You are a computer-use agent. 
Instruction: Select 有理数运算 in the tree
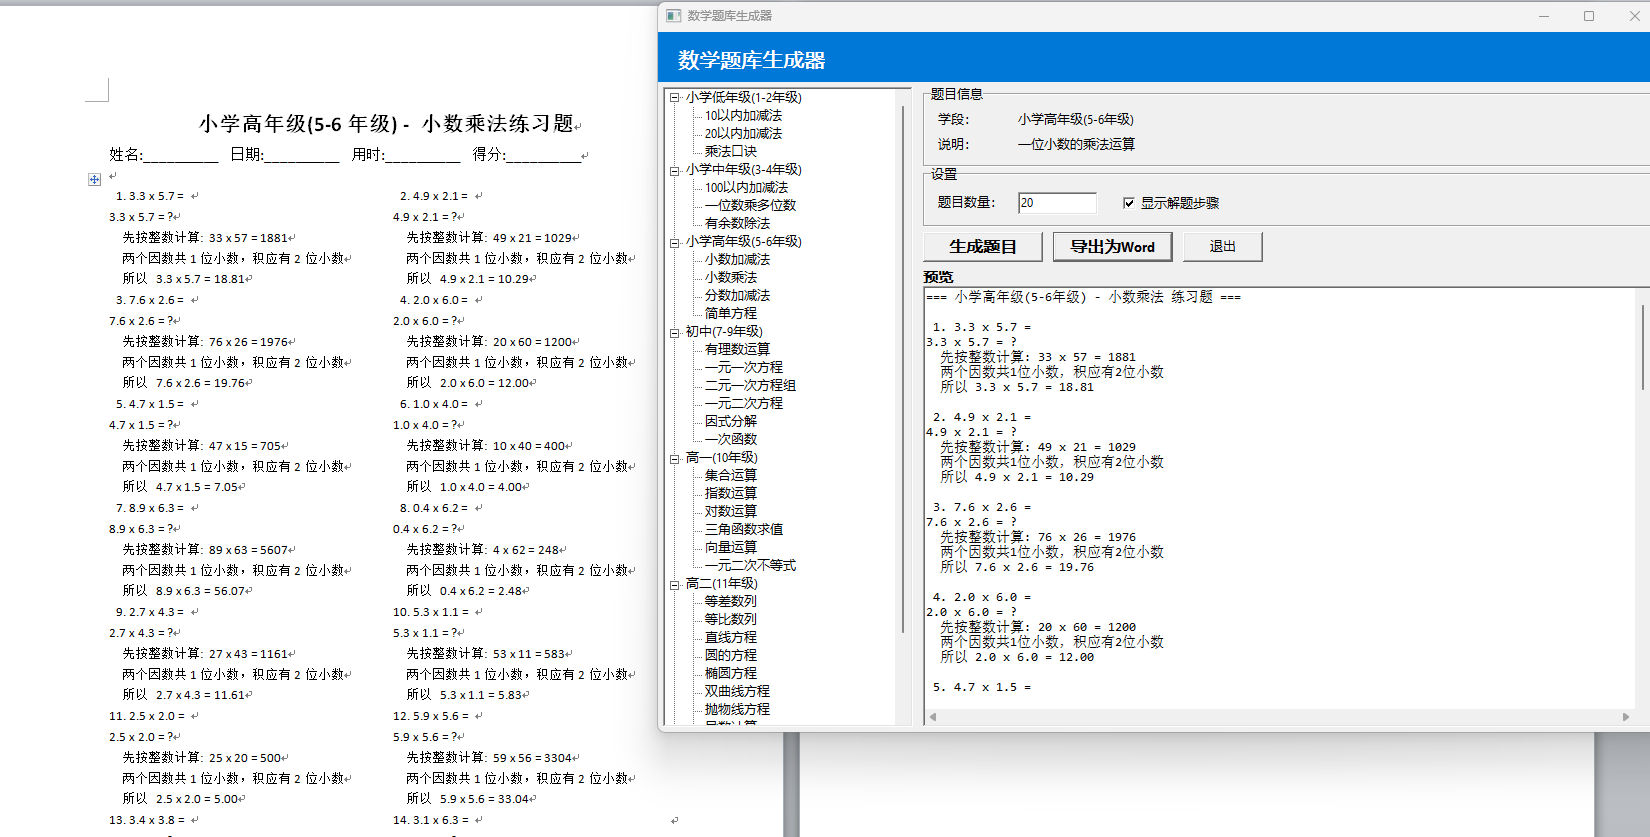click(x=737, y=350)
